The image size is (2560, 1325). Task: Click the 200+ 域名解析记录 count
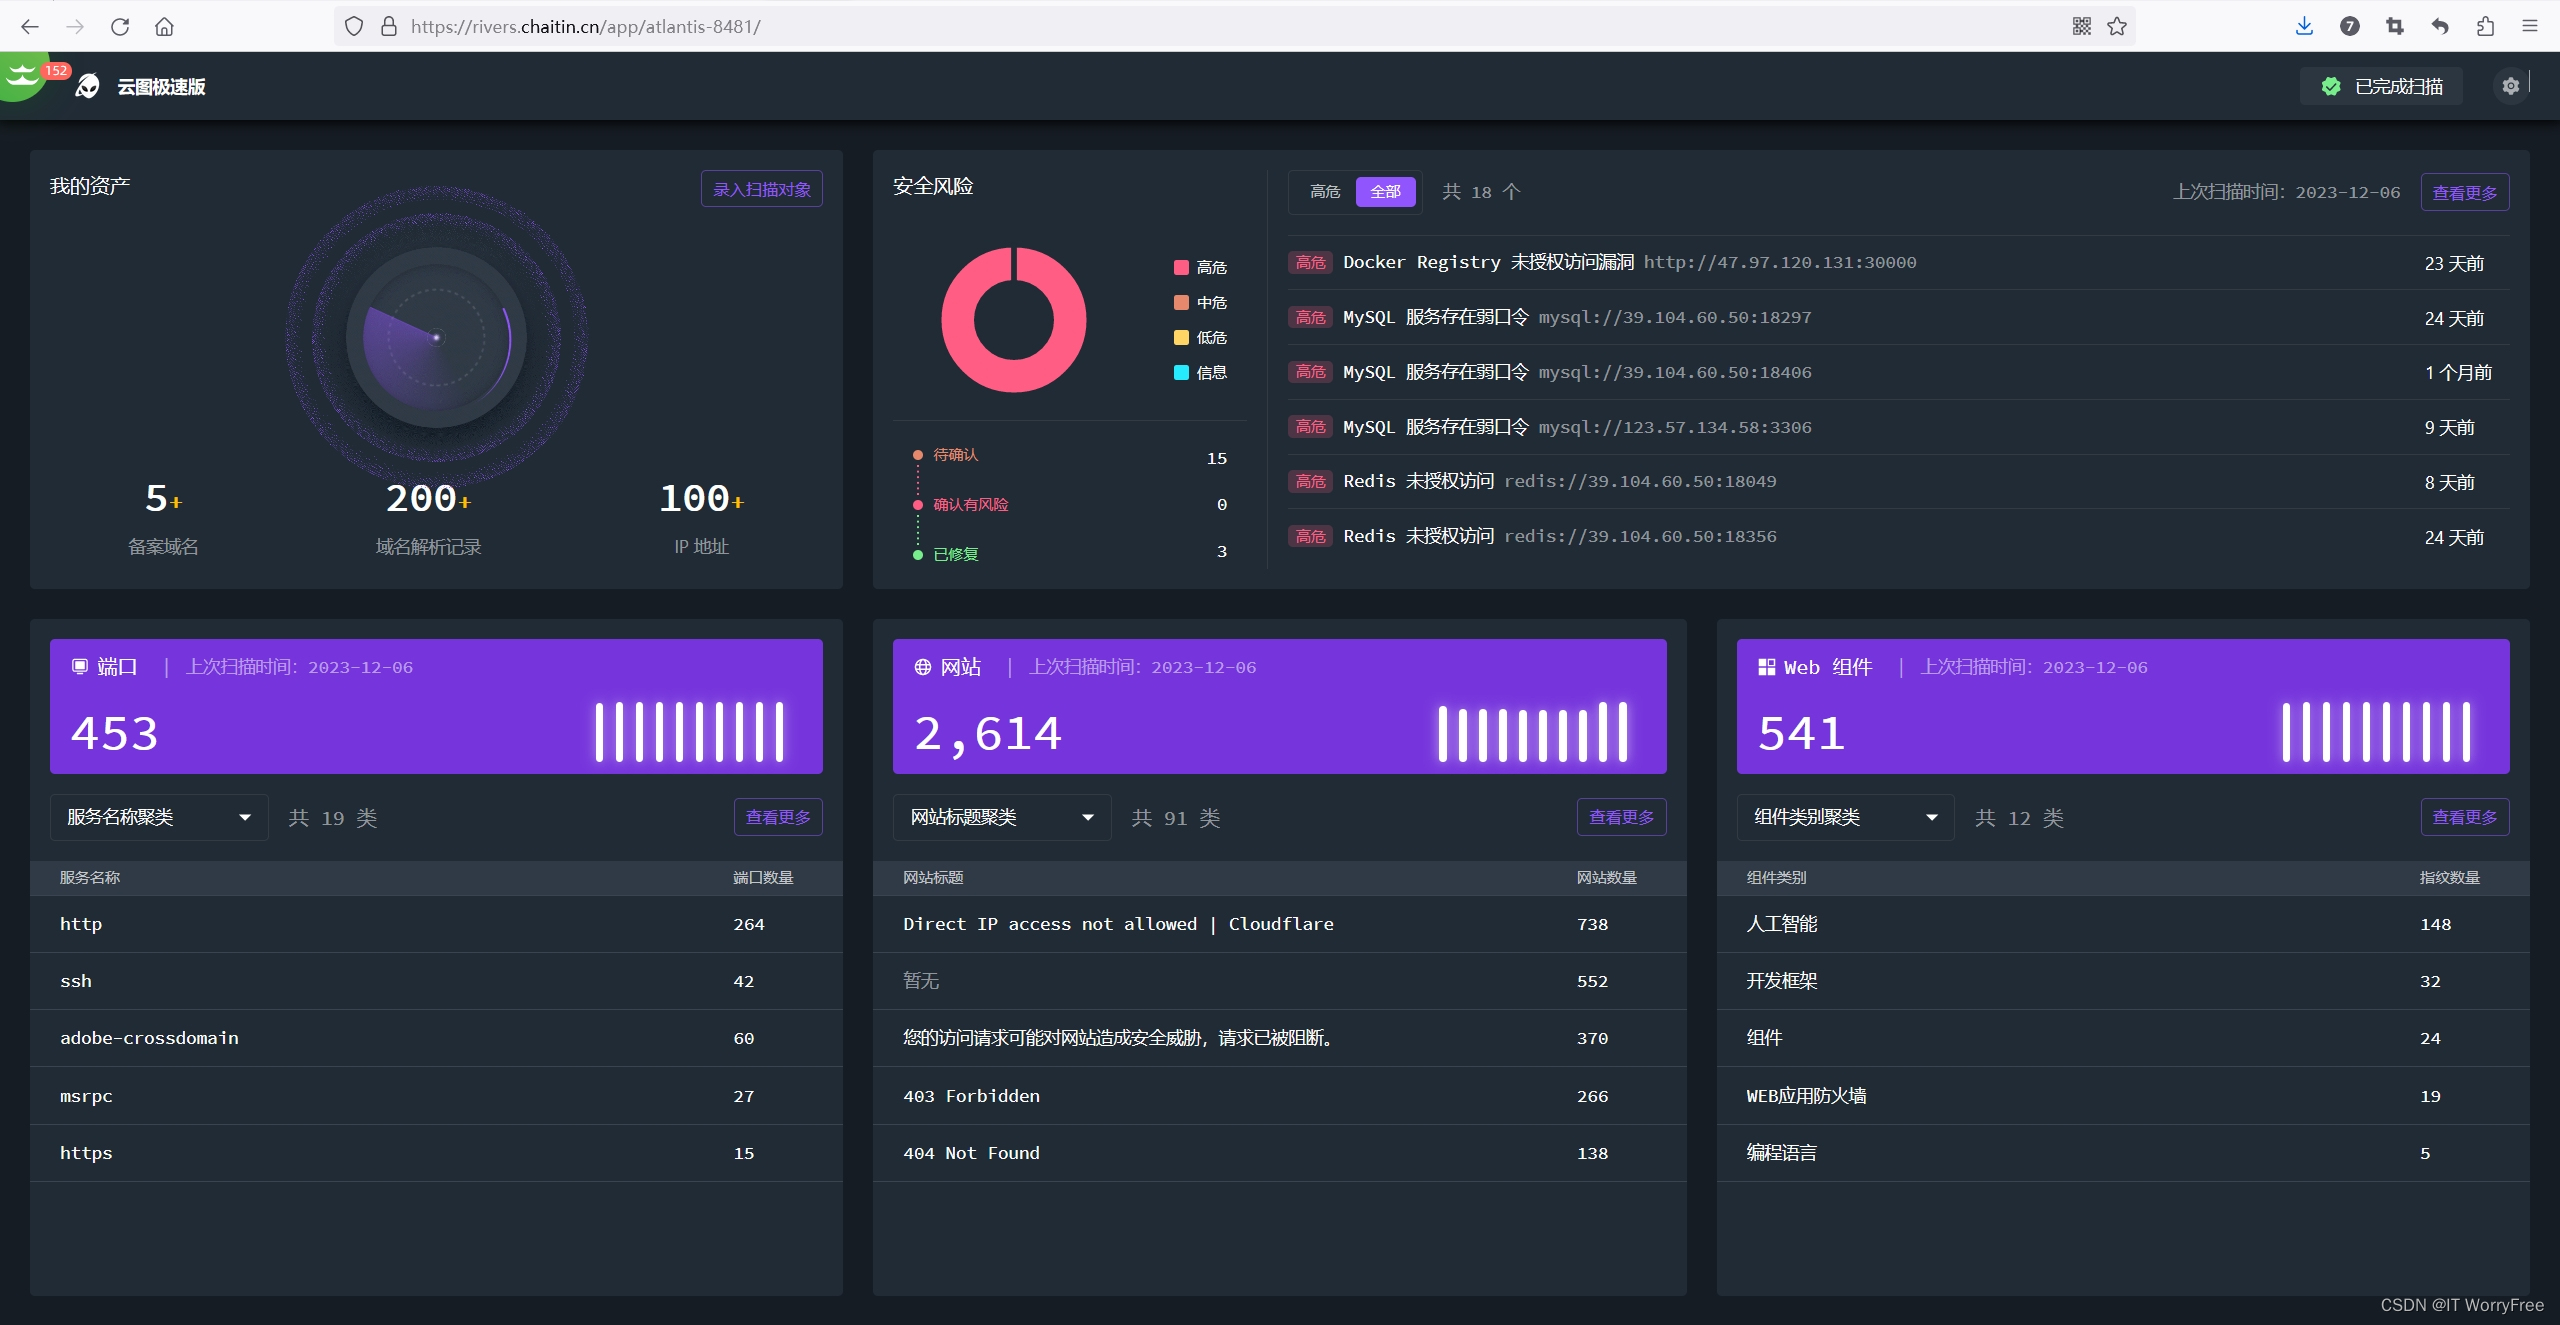coord(428,499)
